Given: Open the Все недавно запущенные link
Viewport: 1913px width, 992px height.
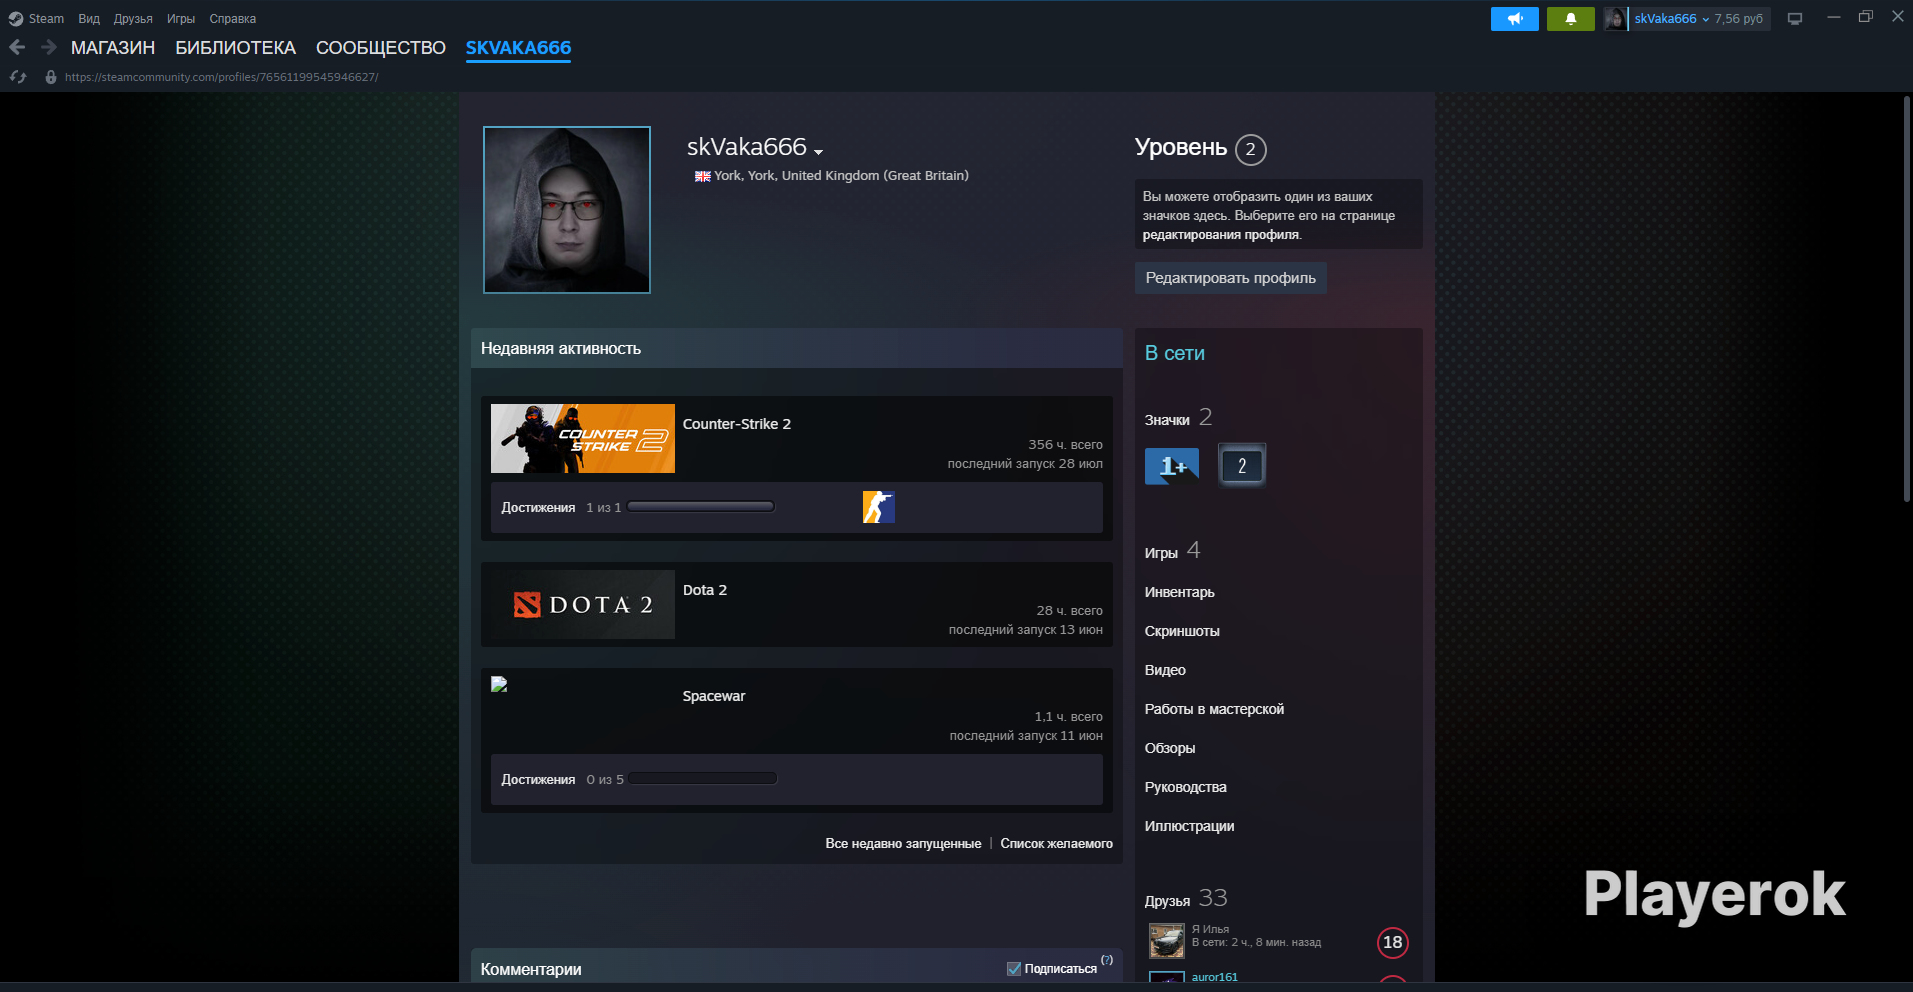Looking at the screenshot, I should point(903,844).
